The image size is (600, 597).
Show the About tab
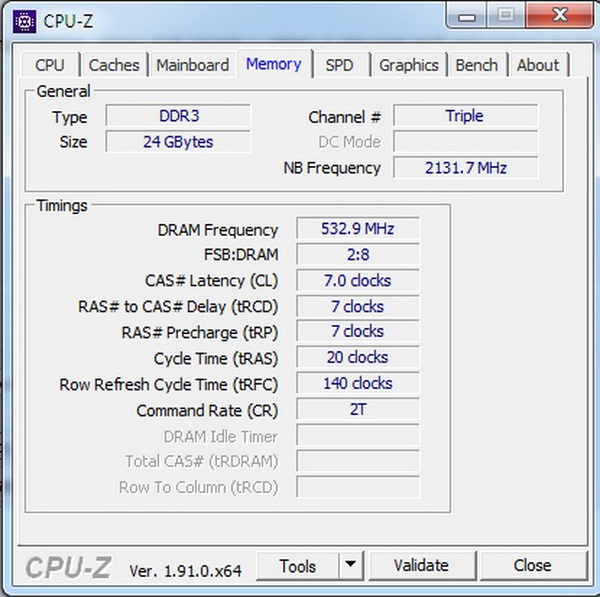(x=538, y=65)
